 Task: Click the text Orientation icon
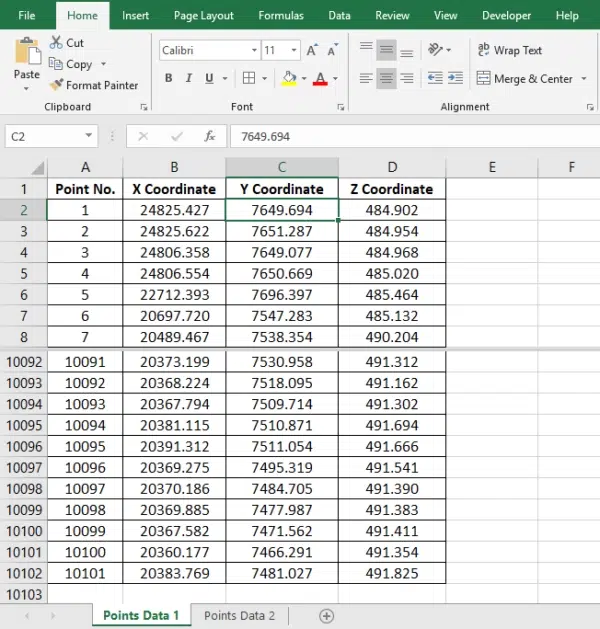click(x=435, y=50)
